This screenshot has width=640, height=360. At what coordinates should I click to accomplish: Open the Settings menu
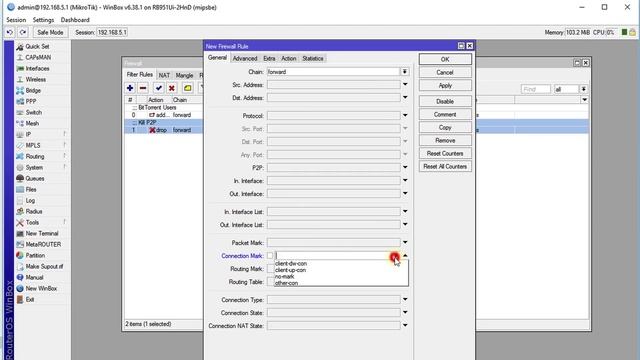[43, 20]
